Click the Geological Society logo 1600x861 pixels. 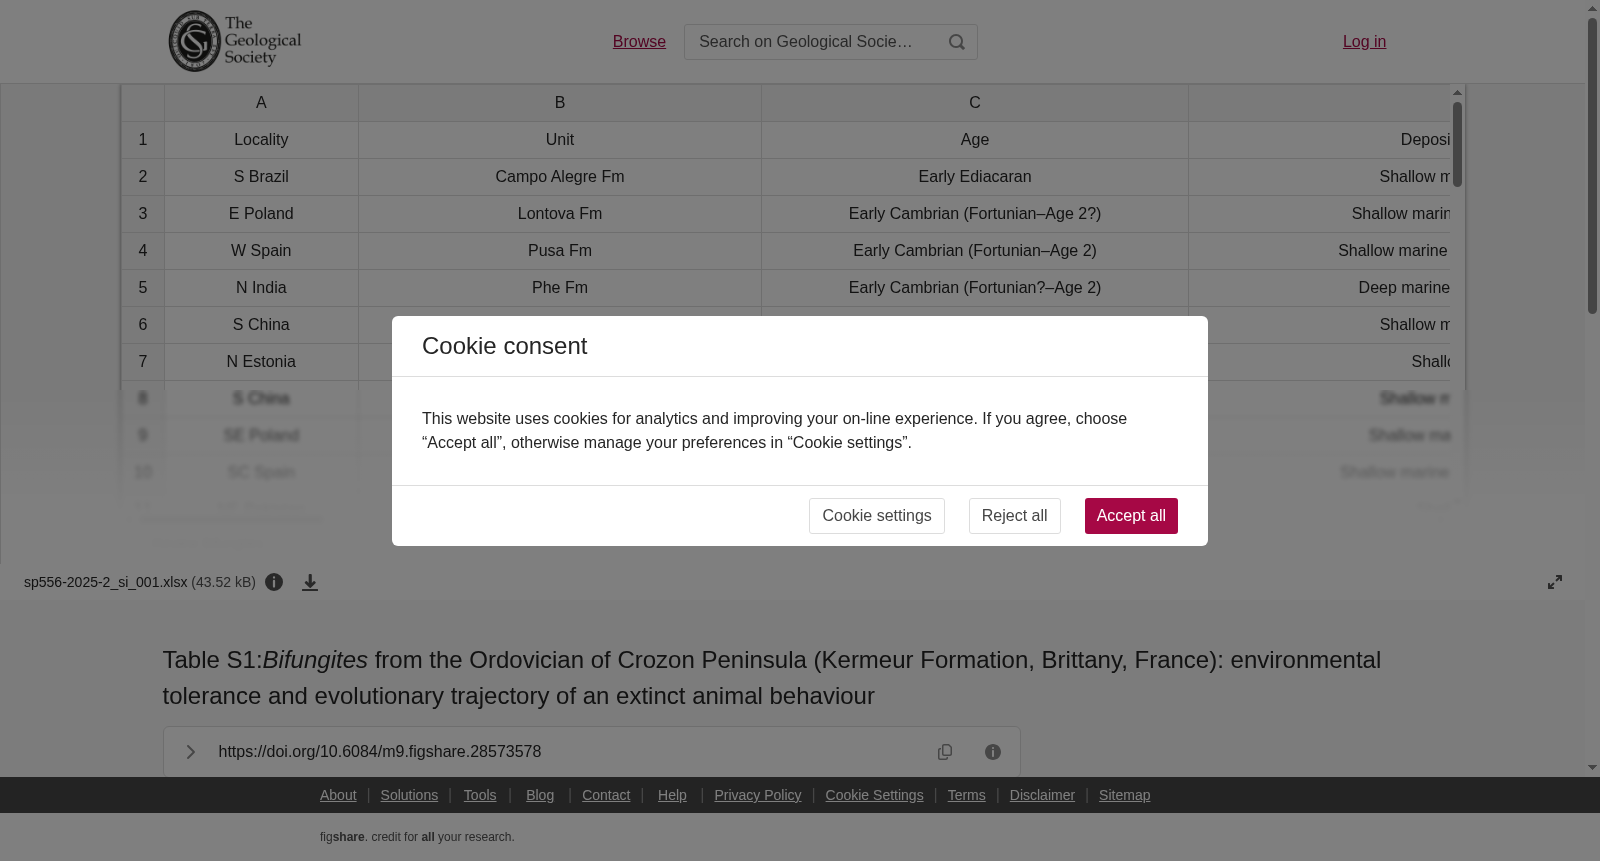tap(235, 41)
